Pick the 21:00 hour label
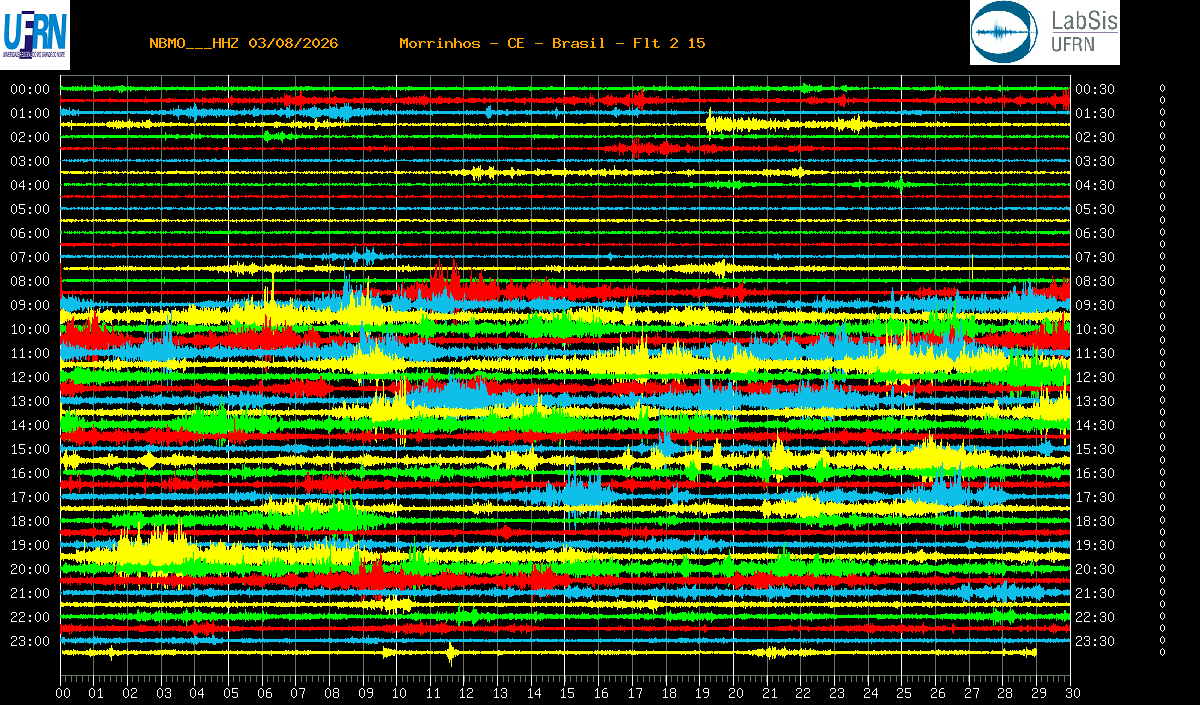Screen dimensions: 1200x705 pyautogui.click(x=30, y=593)
